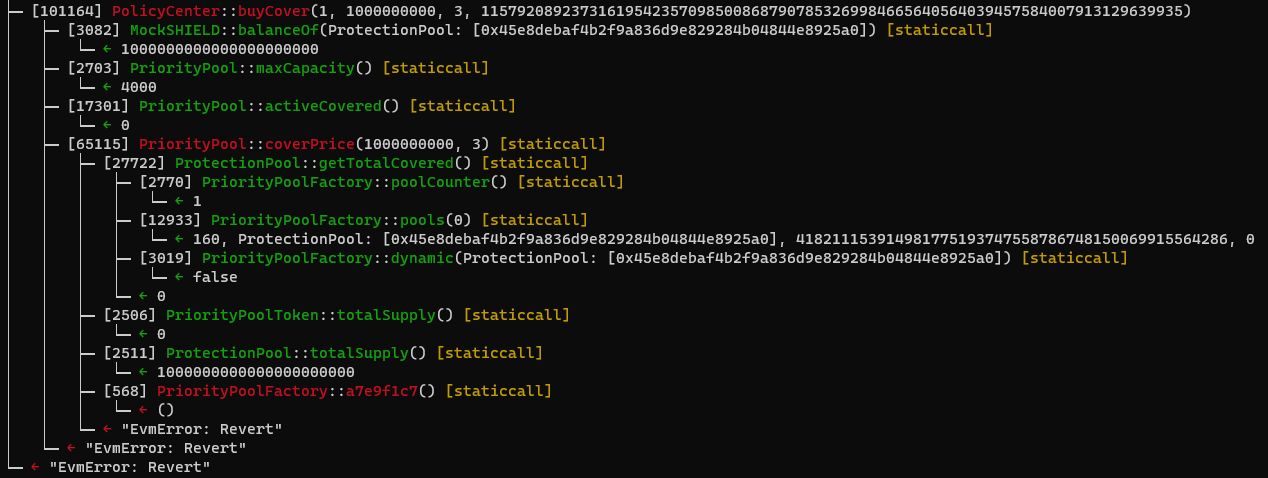Click PriorityPoolFactory::dynamic staticcall entry
This screenshot has height=478, width=1268.
(633, 258)
